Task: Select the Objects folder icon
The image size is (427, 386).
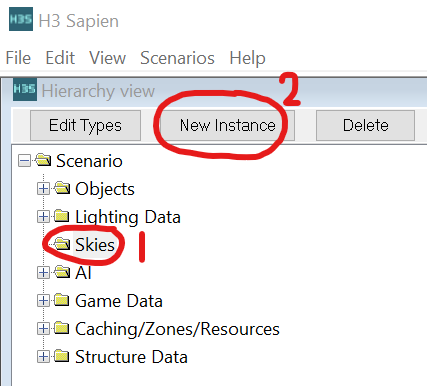Action: pos(62,188)
